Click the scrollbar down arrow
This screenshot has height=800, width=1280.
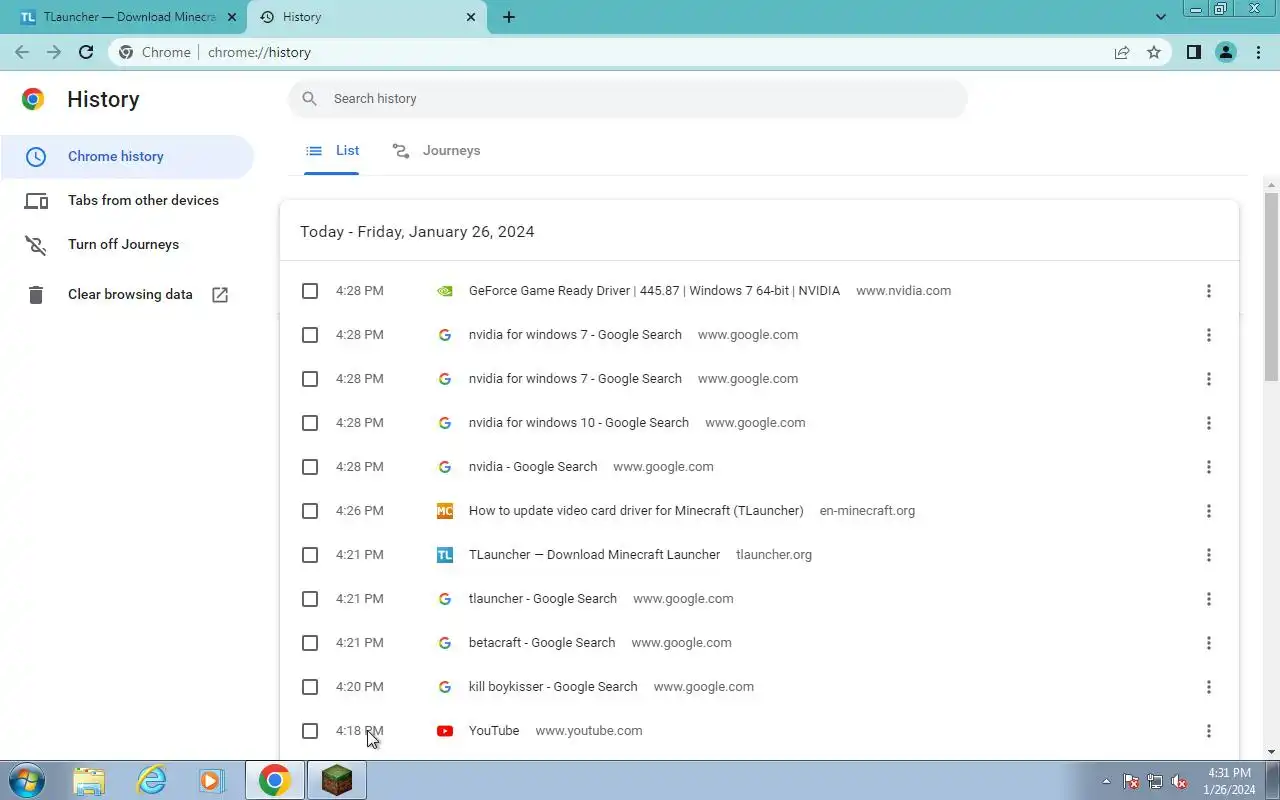click(1271, 752)
